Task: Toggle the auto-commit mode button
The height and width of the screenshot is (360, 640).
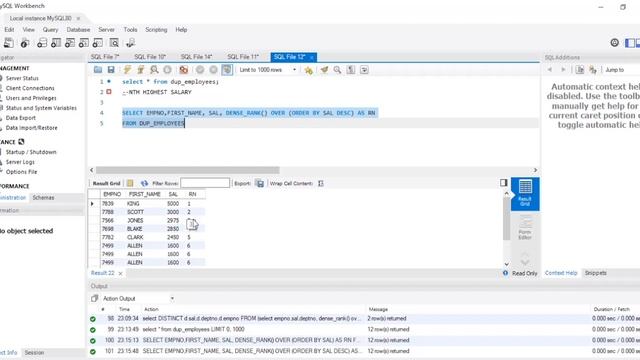Action: [x=227, y=70]
